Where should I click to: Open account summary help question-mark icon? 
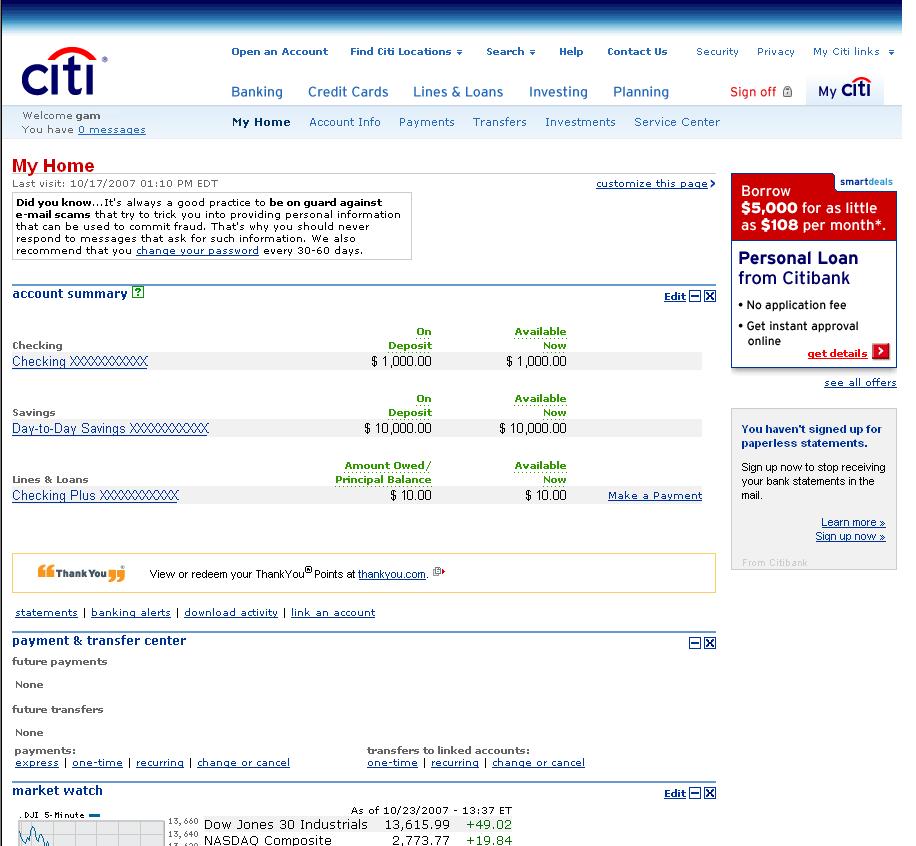pos(138,292)
